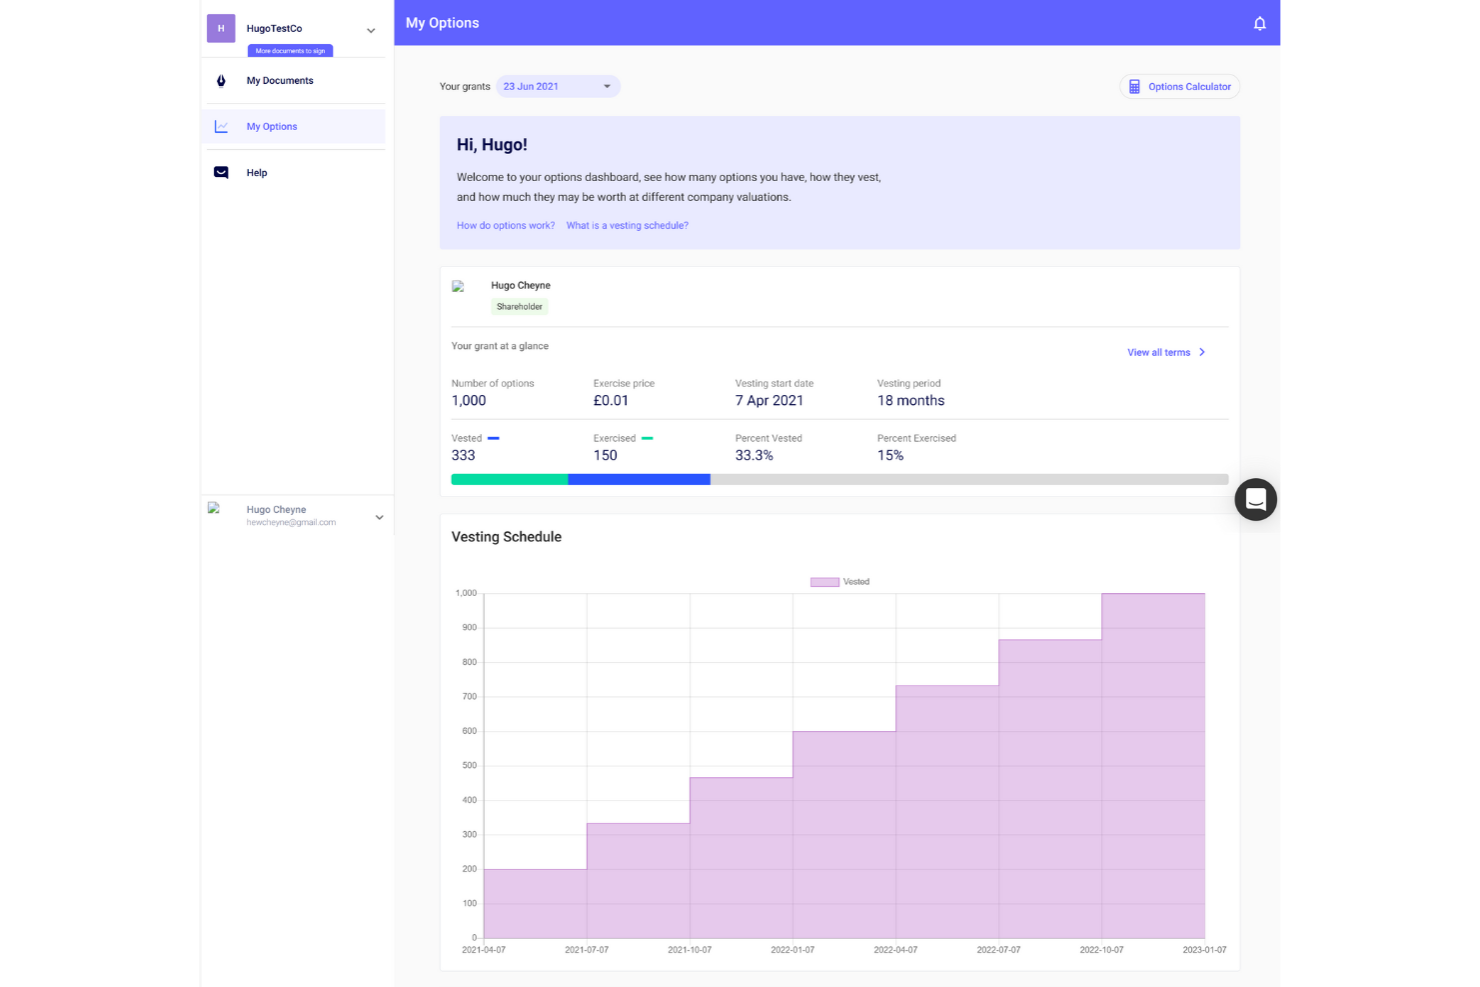Viewport: 1480px width, 987px height.
Task: Click the calculator icon in Options Calculator
Action: 1135,86
